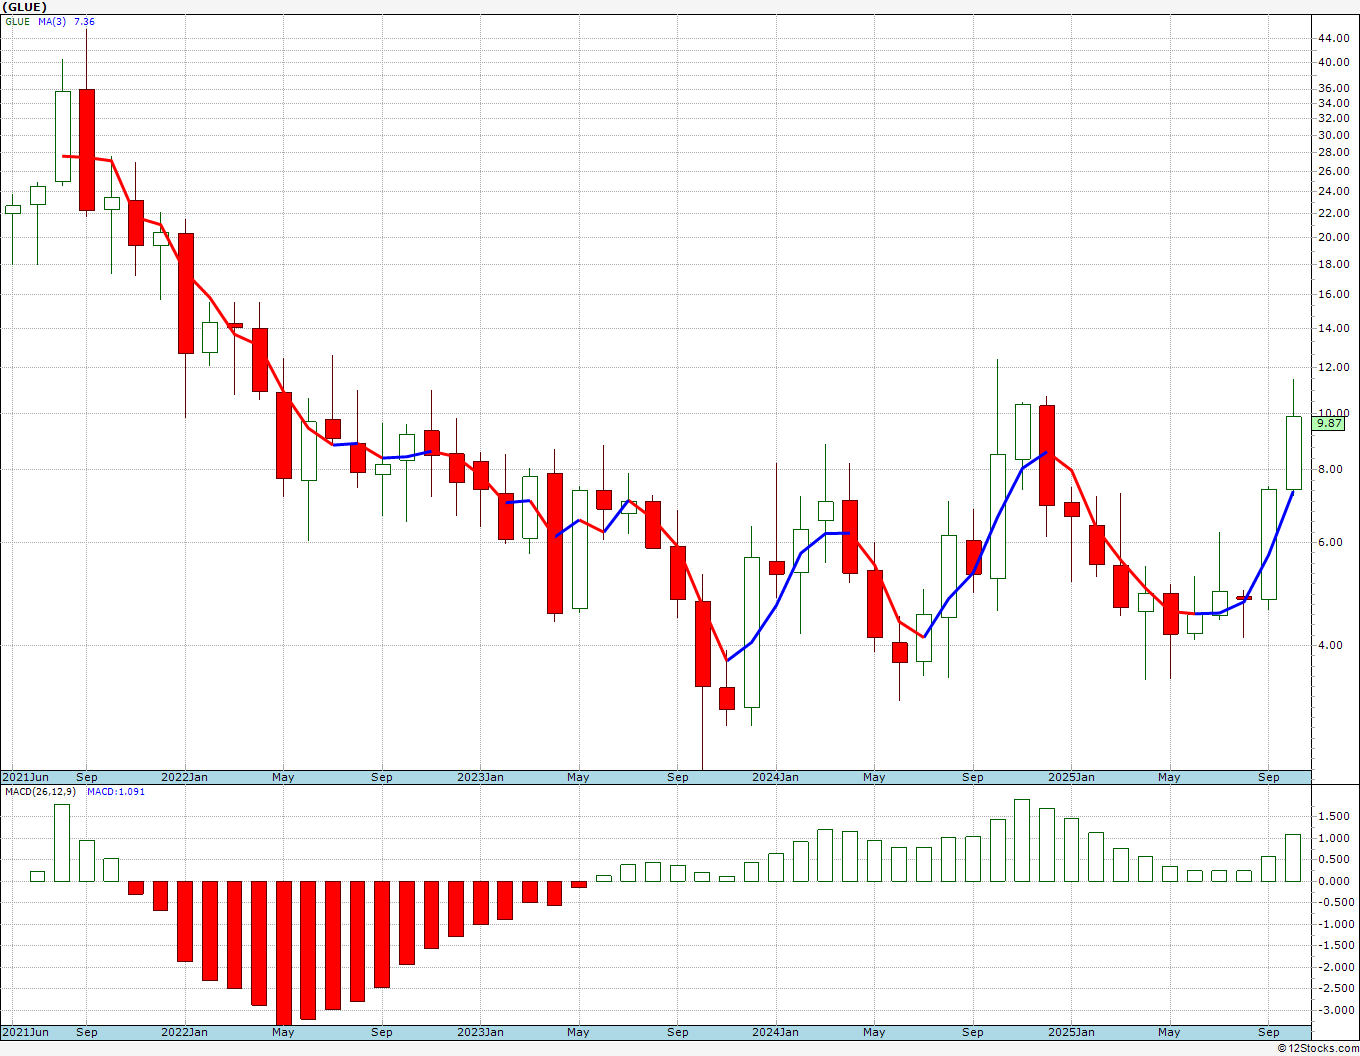Click the -1.000 MACD axis label
The height and width of the screenshot is (1056, 1360).
pyautogui.click(x=1334, y=924)
